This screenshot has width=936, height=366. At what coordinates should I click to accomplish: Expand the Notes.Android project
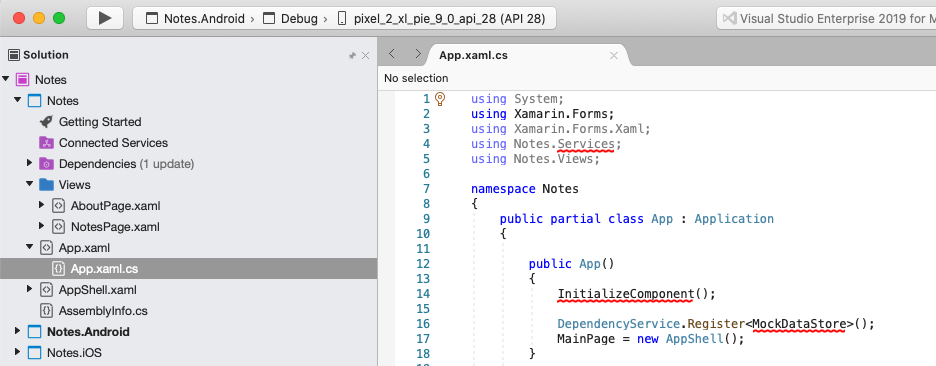18,332
